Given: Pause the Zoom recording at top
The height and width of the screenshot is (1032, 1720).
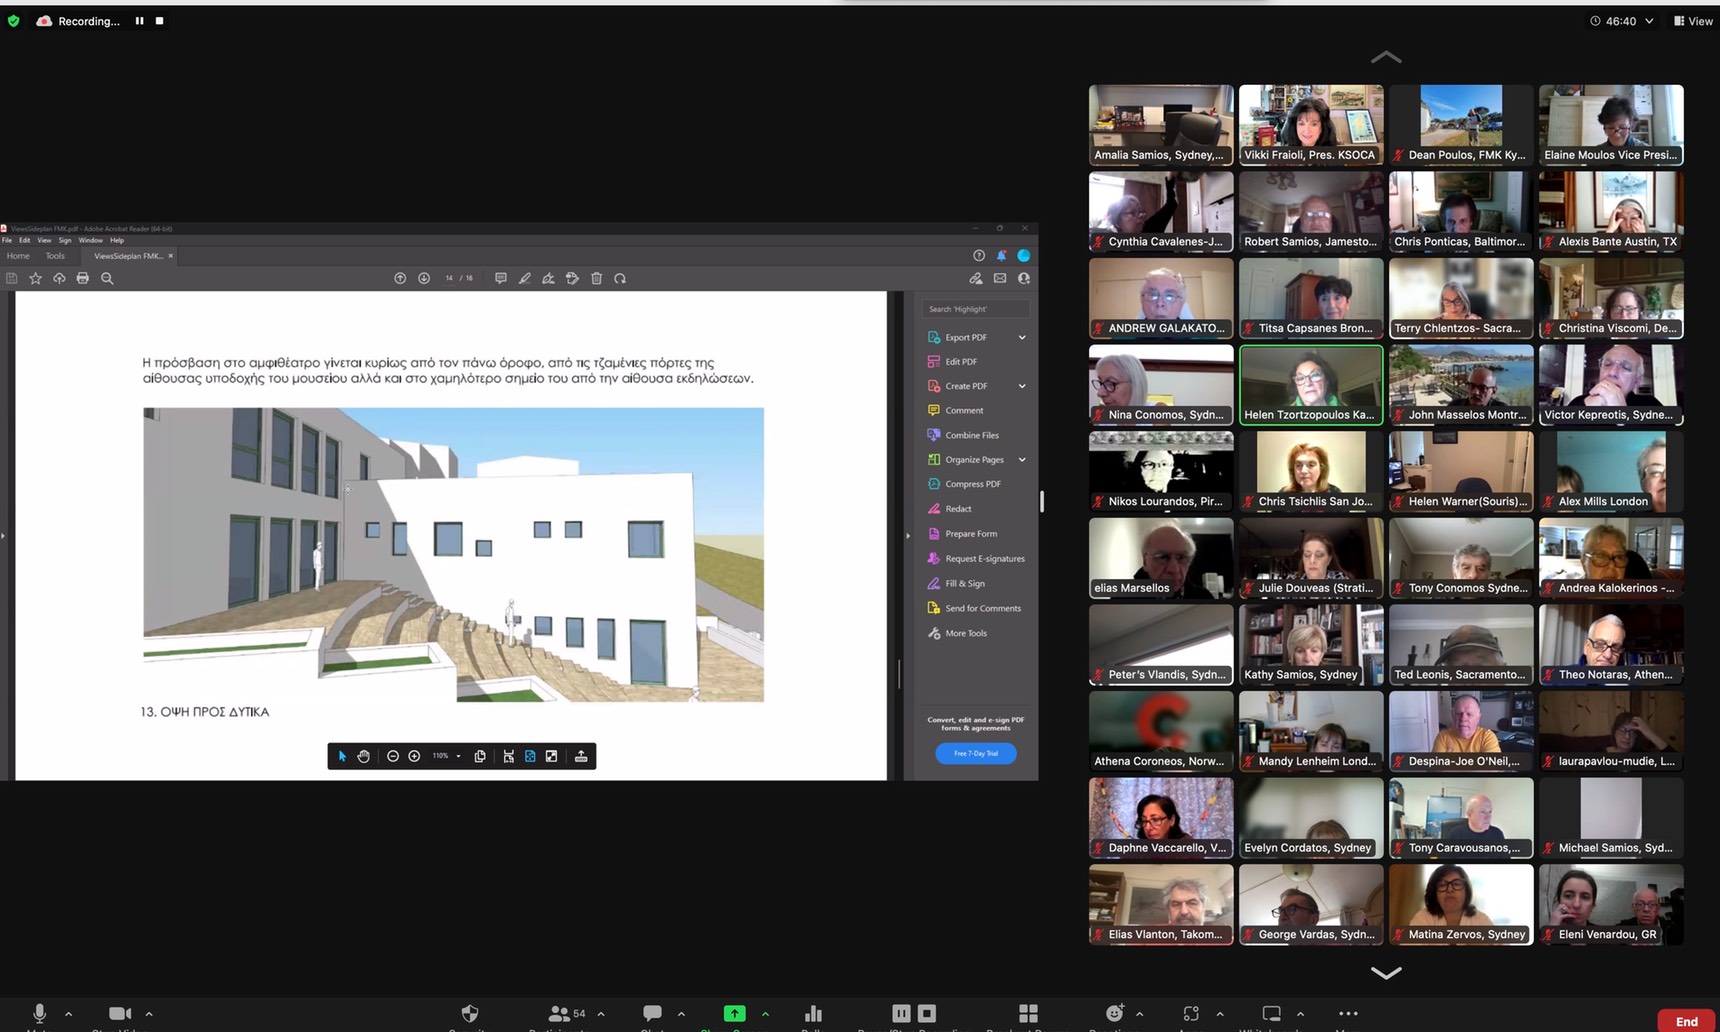Looking at the screenshot, I should click(139, 21).
